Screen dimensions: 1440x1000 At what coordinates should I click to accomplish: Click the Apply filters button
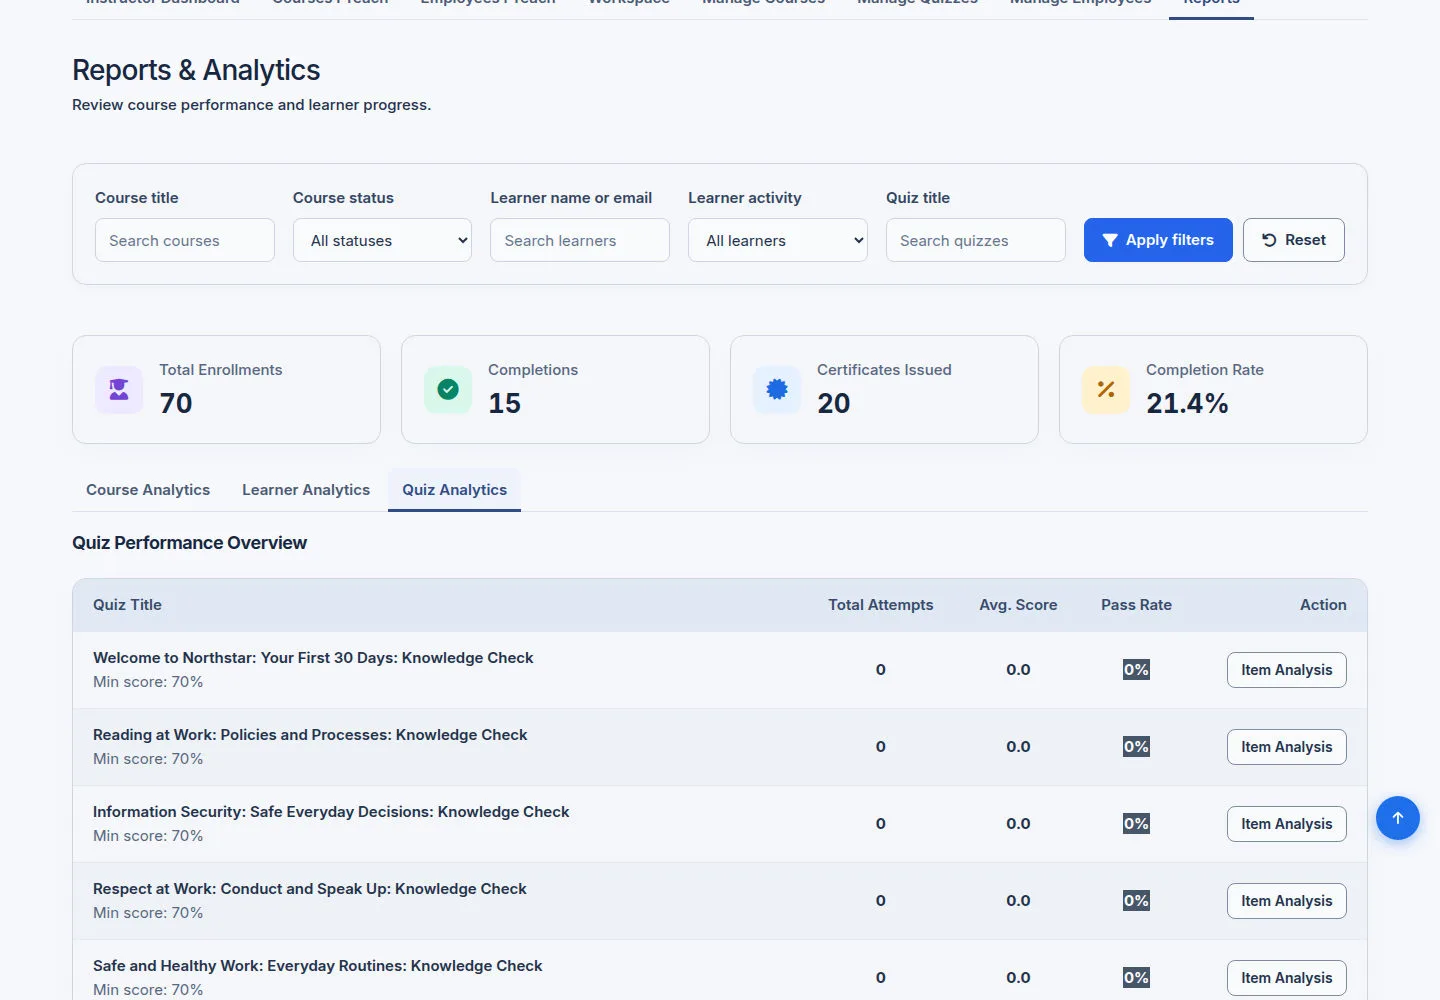[x=1158, y=240]
